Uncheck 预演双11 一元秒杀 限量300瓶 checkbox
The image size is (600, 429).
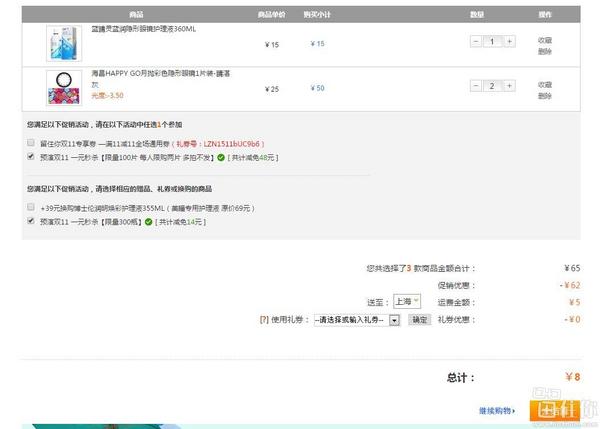[x=31, y=220]
